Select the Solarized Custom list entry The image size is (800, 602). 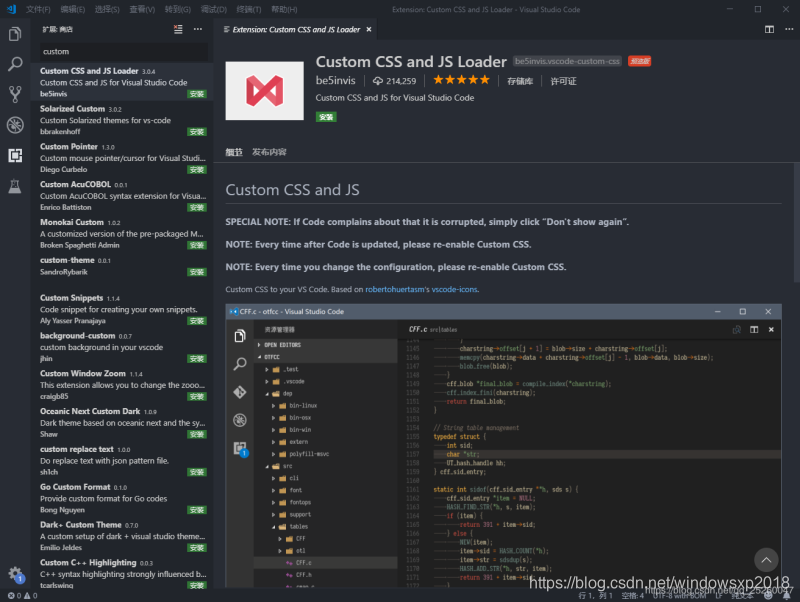click(x=122, y=120)
